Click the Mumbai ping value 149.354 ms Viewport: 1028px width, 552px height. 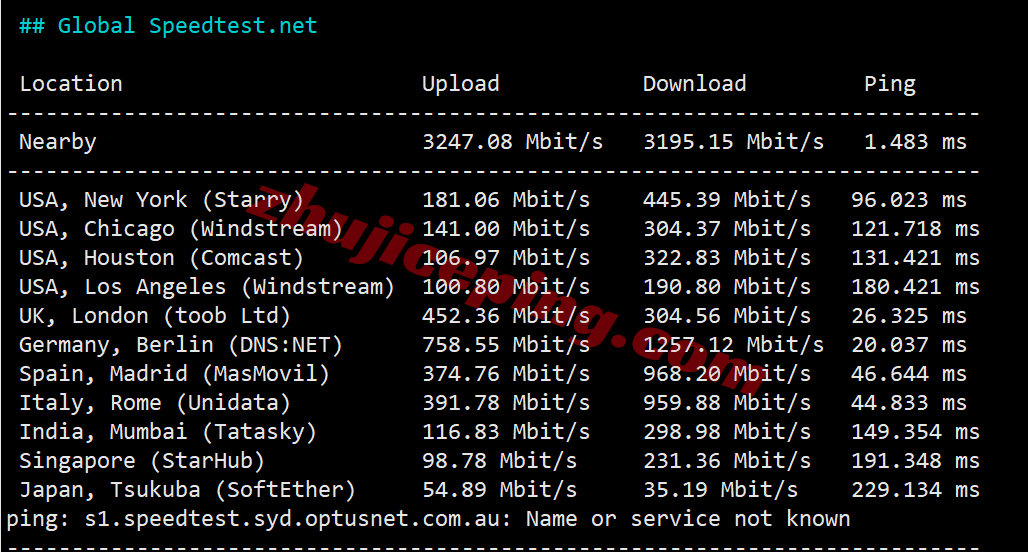[x=915, y=432]
